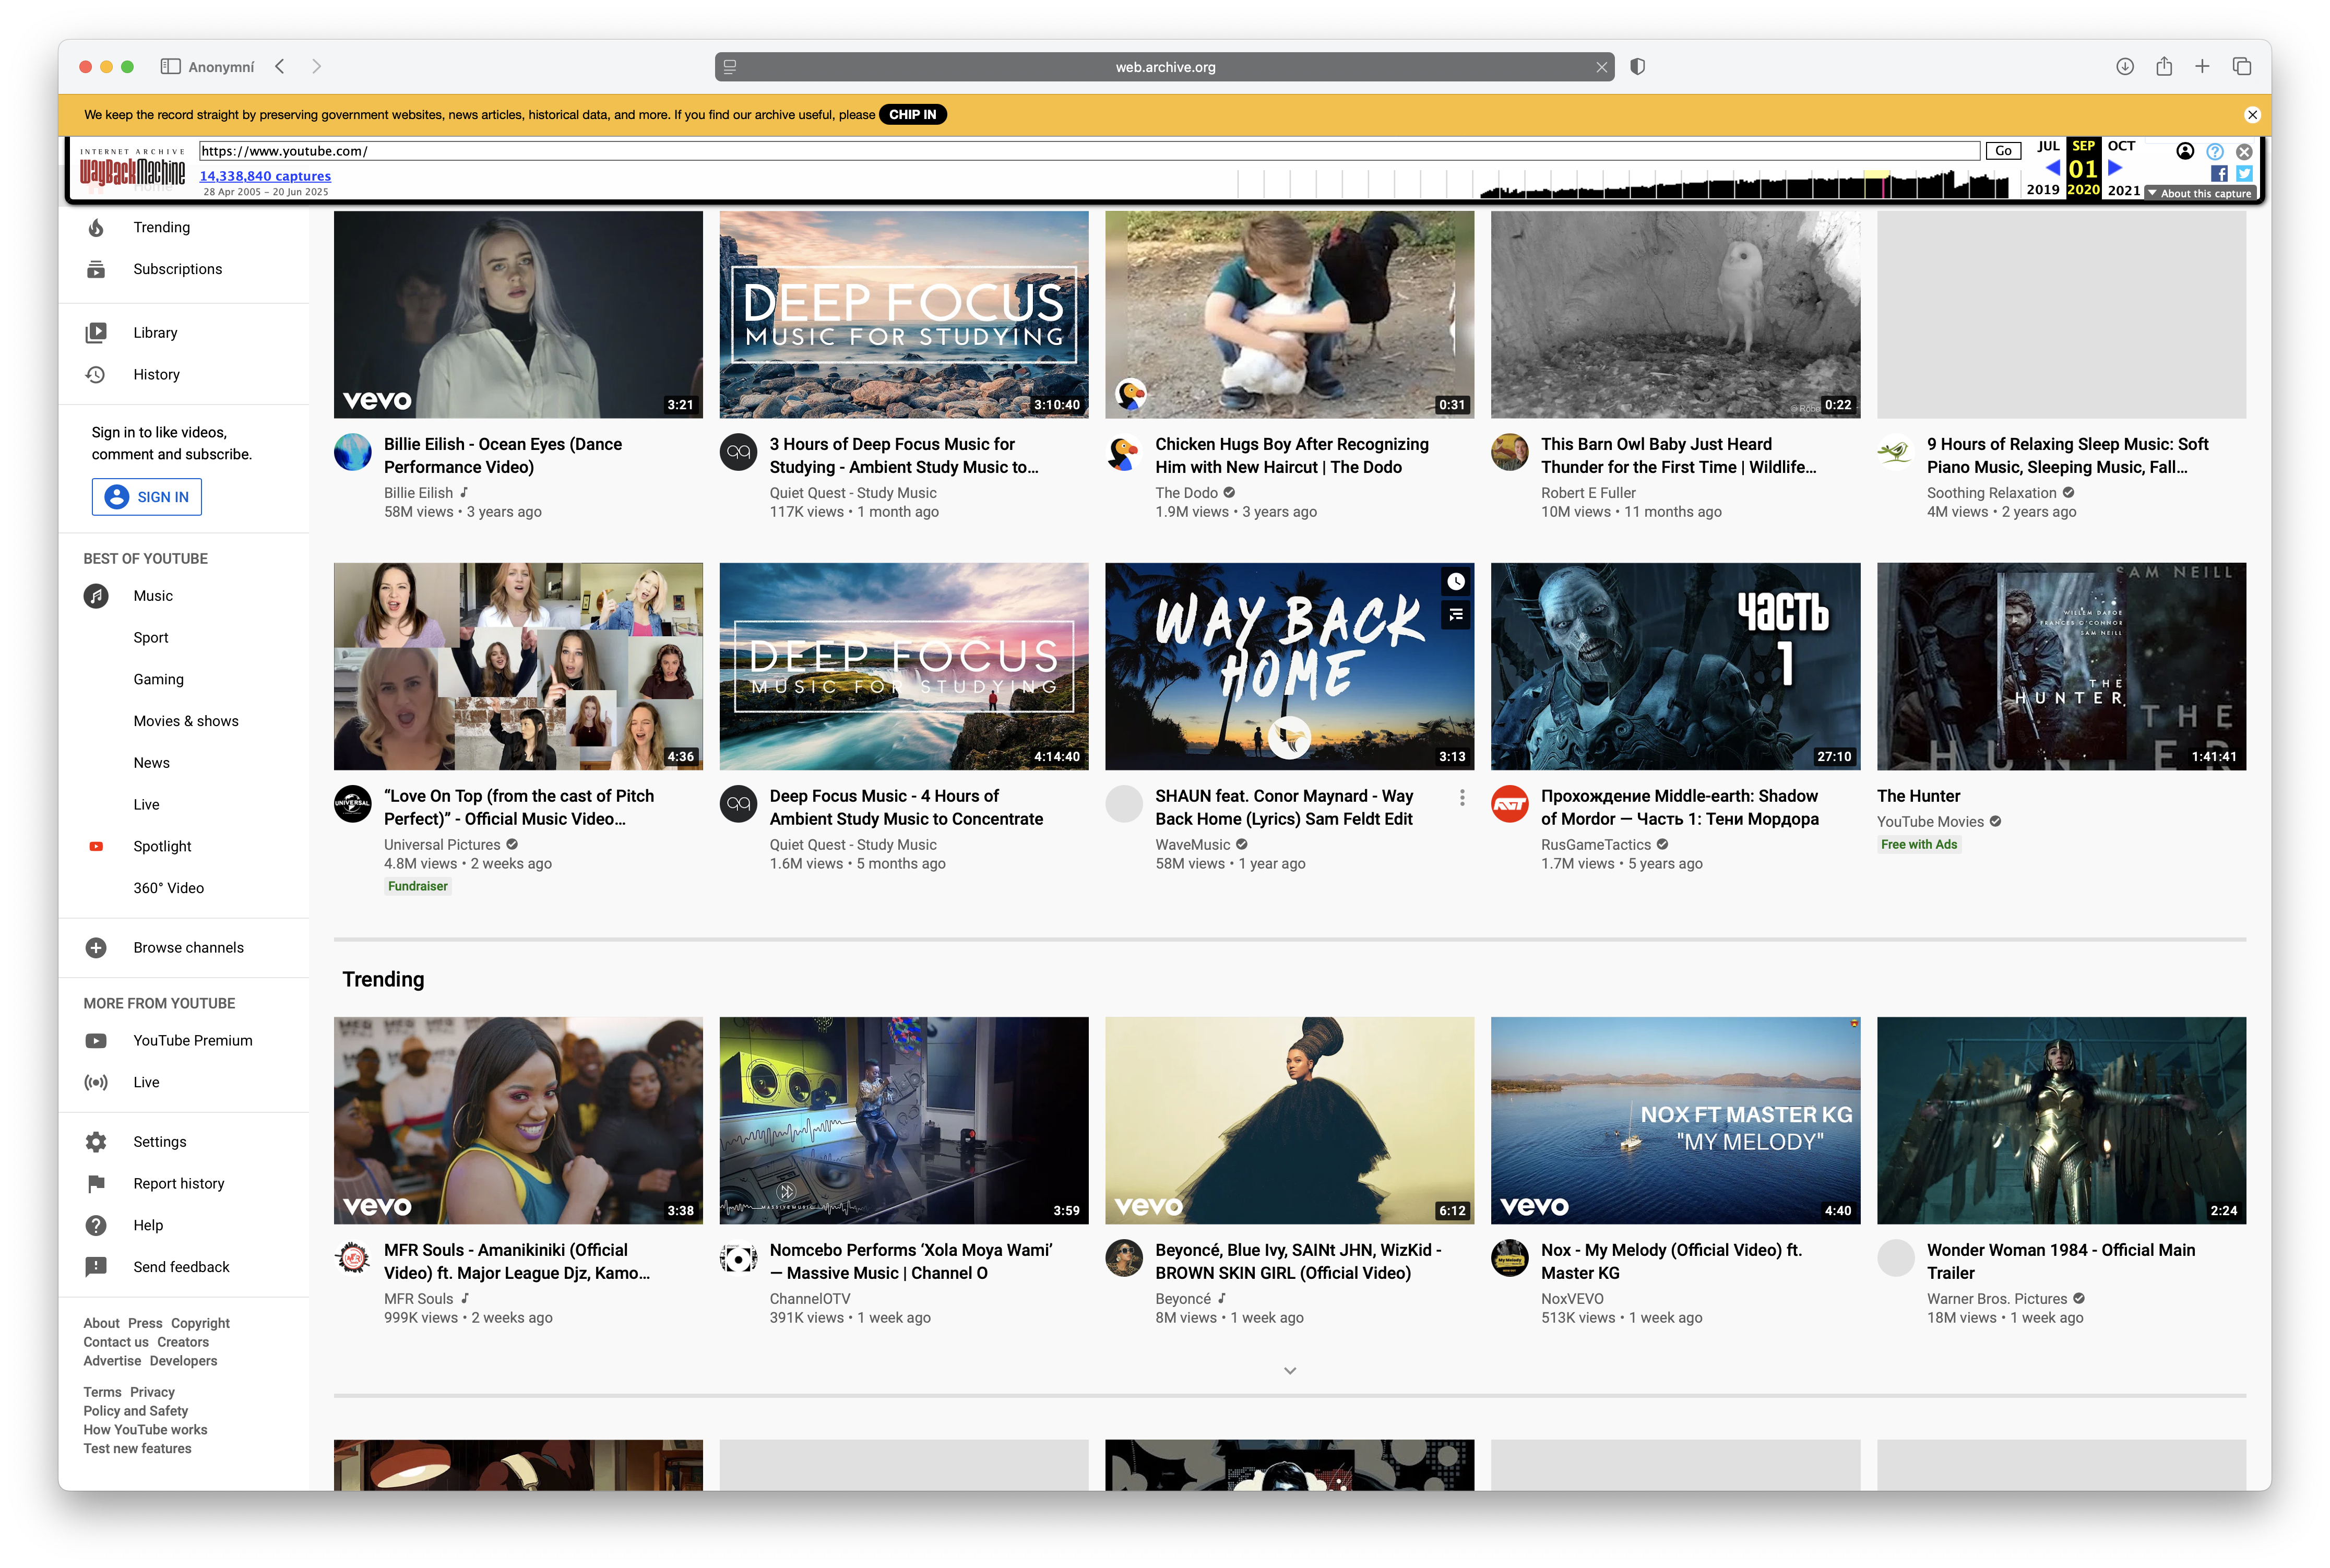Expand Trending section with chevron arrow
Viewport: 2330px width, 1568px height.
coord(1290,1371)
